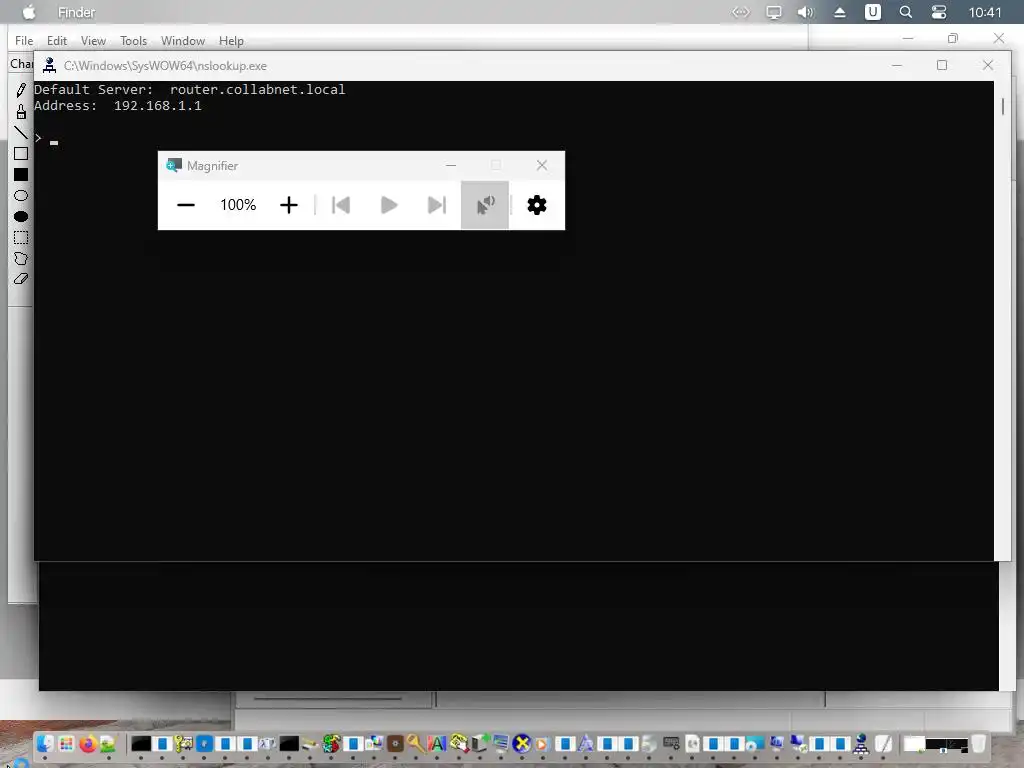Open Magnifier settings gear
This screenshot has height=768, width=1024.
point(537,205)
